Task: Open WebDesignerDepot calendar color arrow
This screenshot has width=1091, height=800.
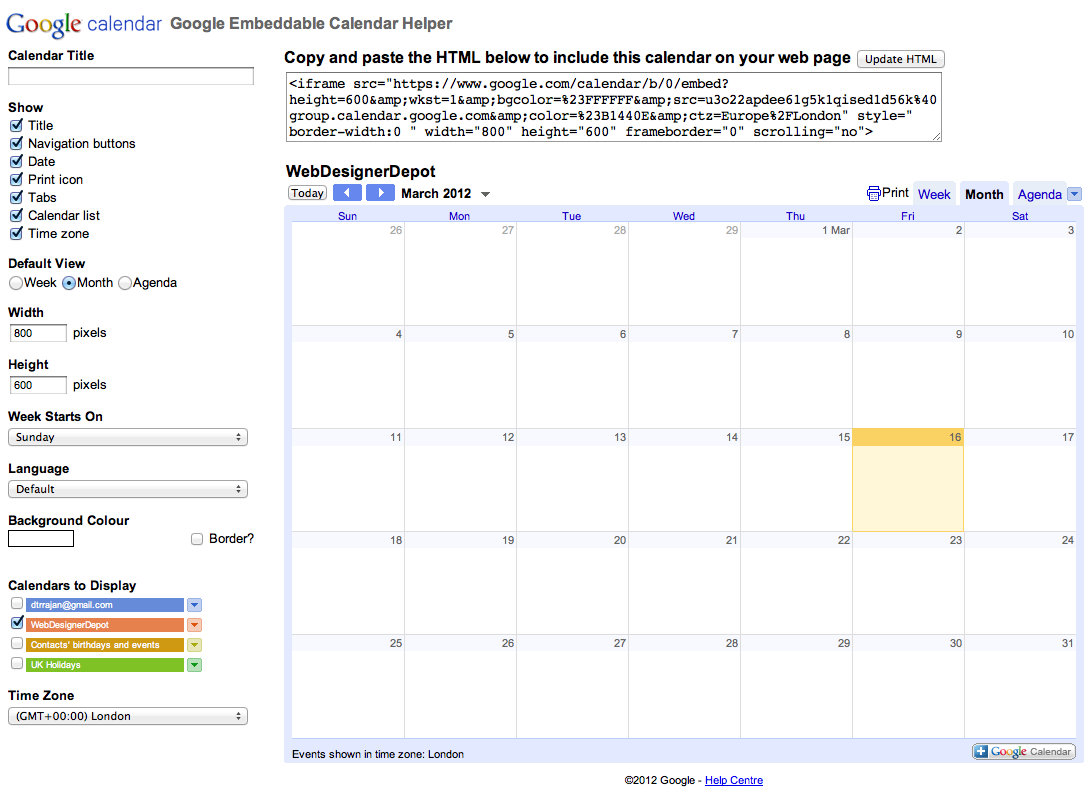Action: click(x=195, y=625)
